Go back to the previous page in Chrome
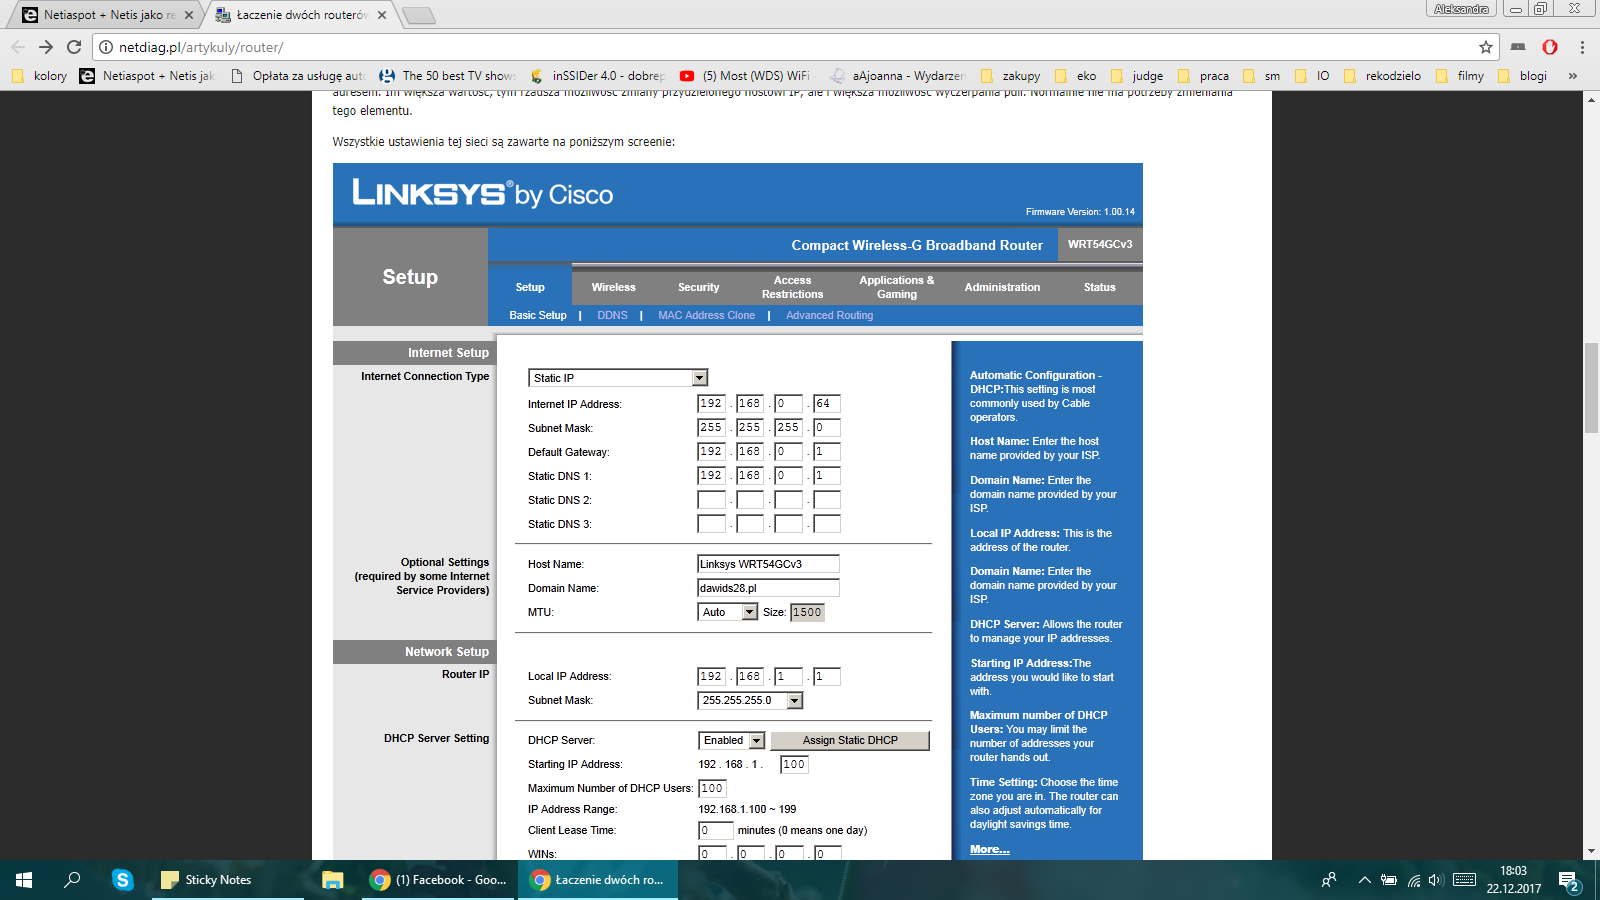Screen dimensions: 1600x900 click(18, 47)
